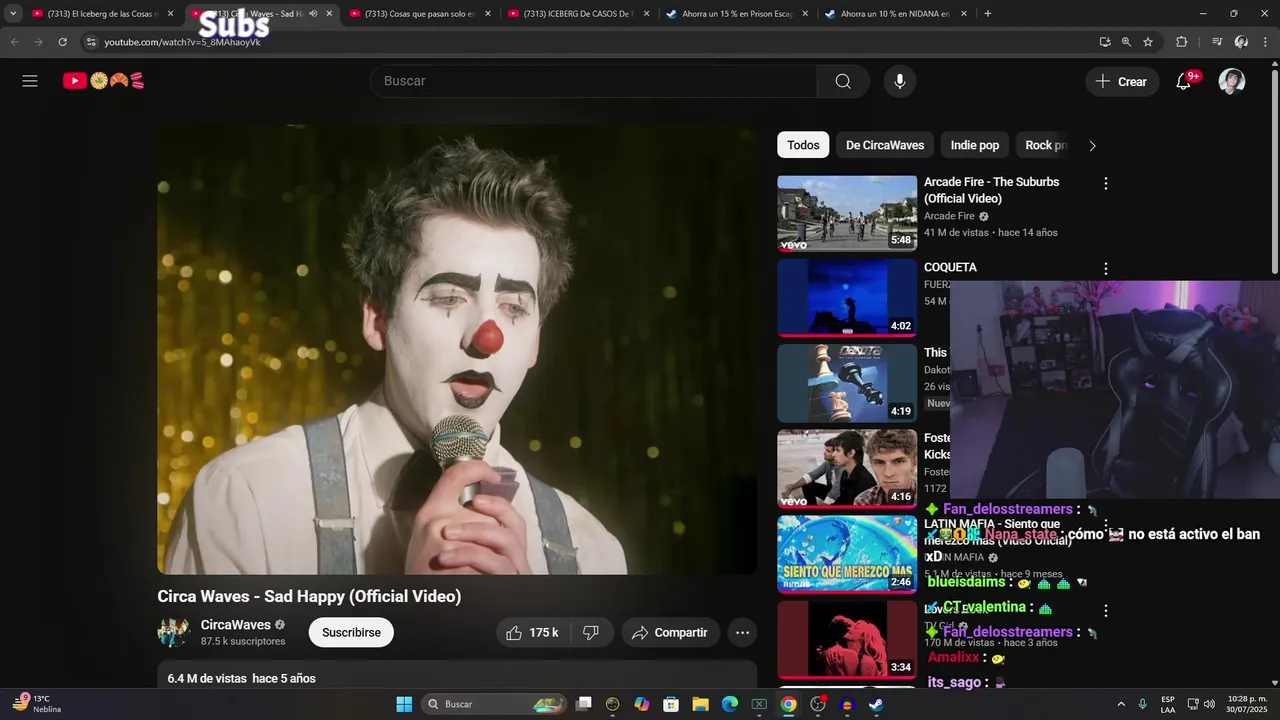Open options for Arcade Fire video

(x=1106, y=183)
